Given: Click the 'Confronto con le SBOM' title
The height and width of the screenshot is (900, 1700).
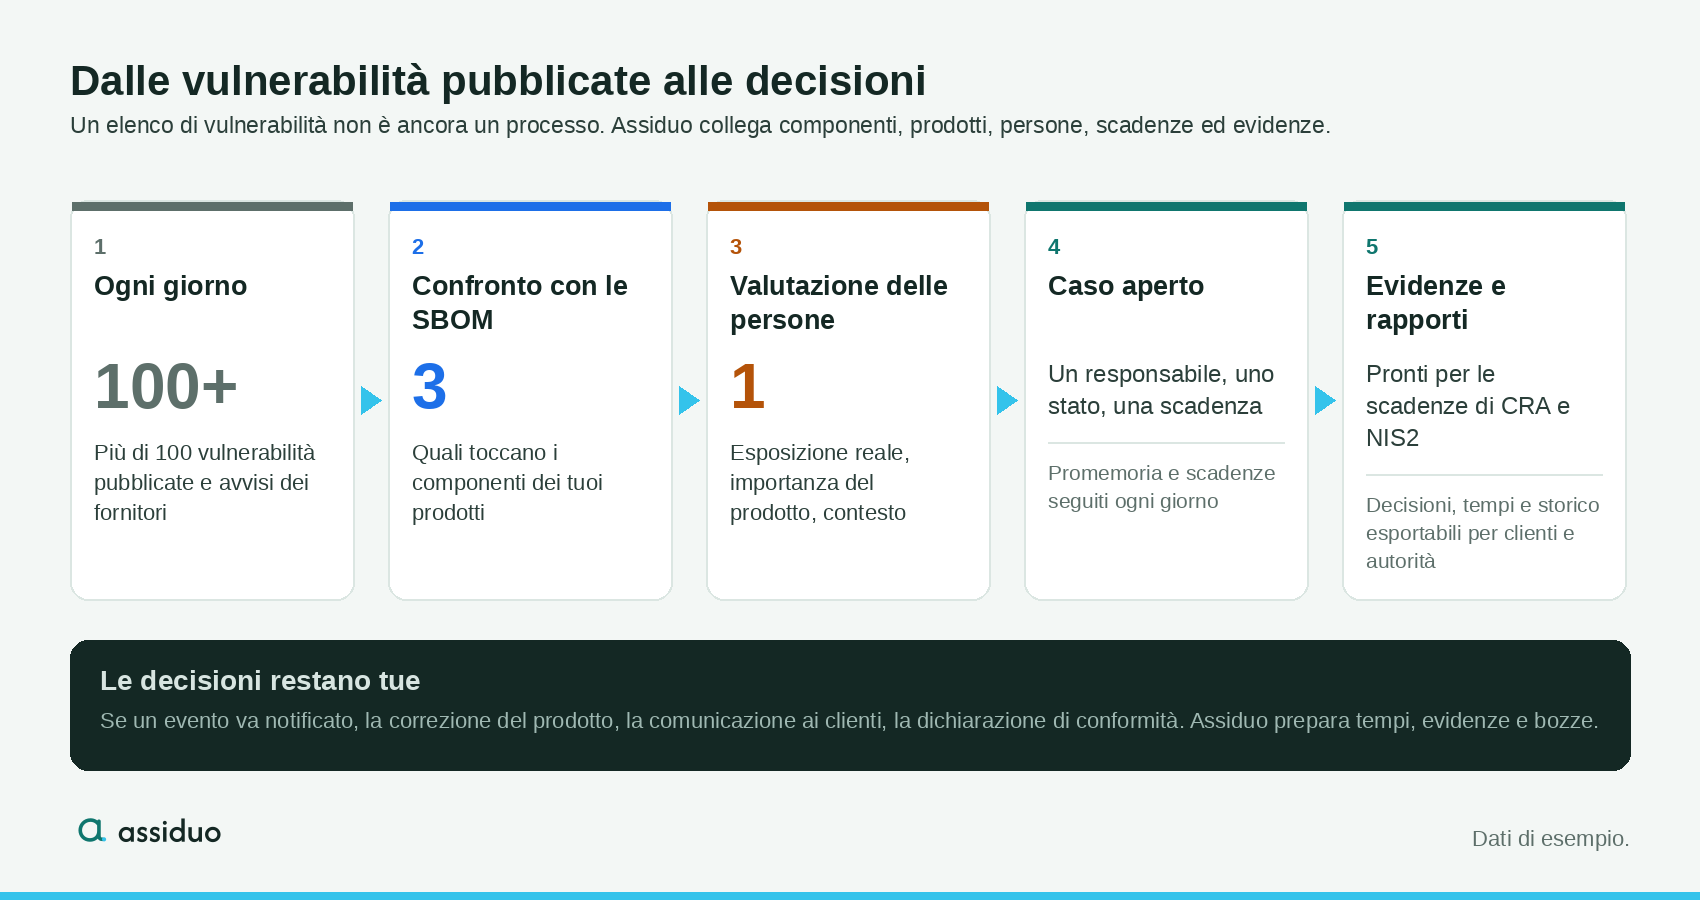Looking at the screenshot, I should click(520, 303).
